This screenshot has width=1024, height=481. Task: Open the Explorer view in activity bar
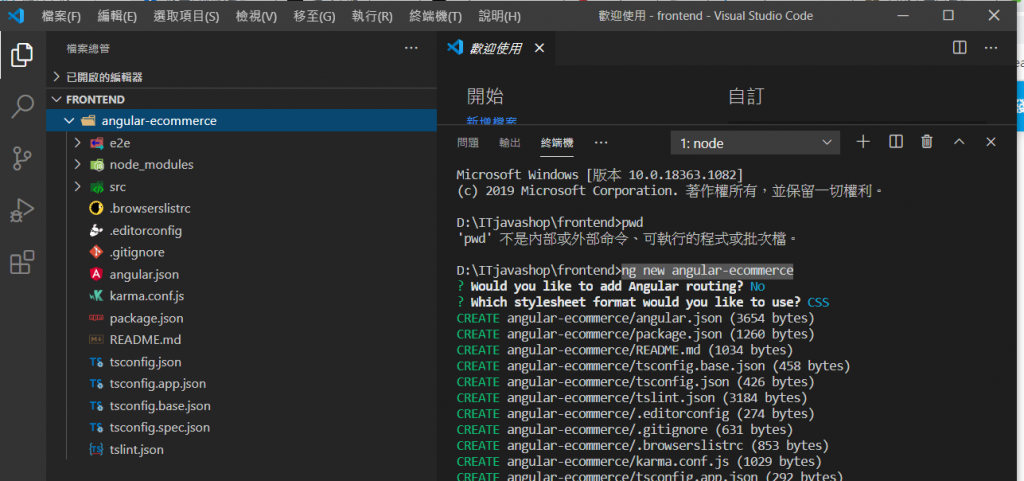(22, 55)
